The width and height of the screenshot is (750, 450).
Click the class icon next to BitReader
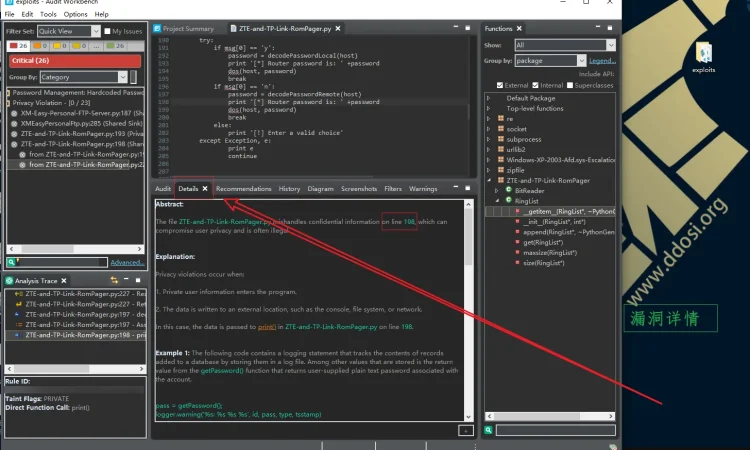click(509, 190)
